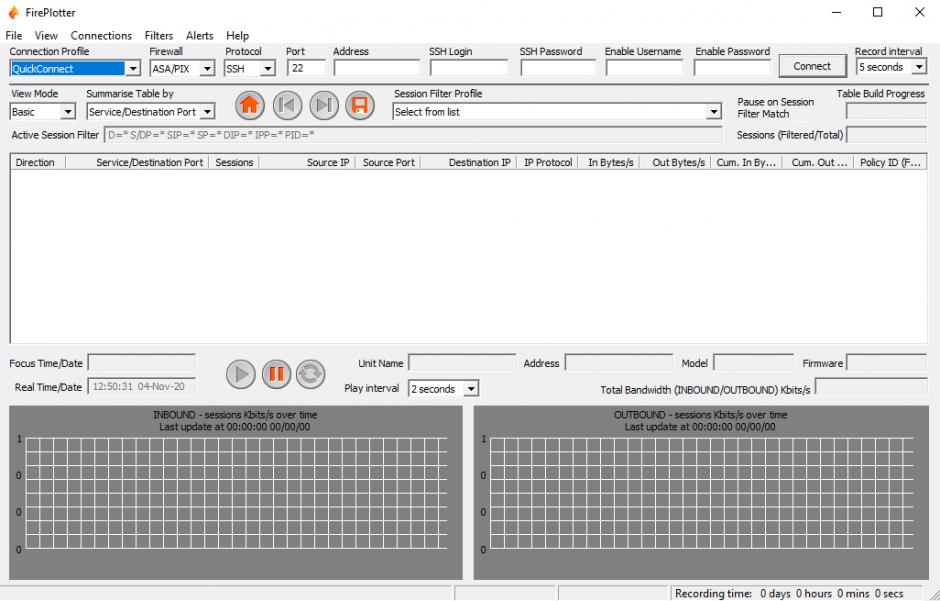Click the Connect button
The image size is (940, 601).
[x=811, y=66]
